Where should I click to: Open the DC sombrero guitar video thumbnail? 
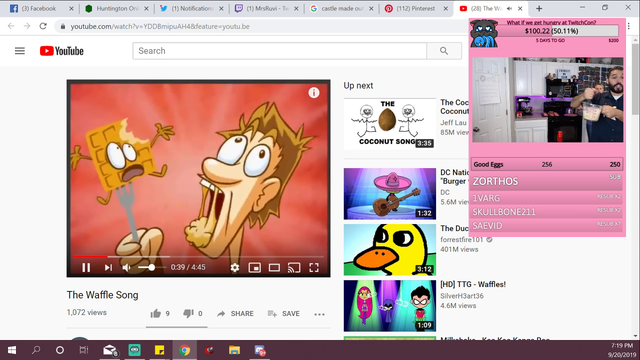pos(389,193)
